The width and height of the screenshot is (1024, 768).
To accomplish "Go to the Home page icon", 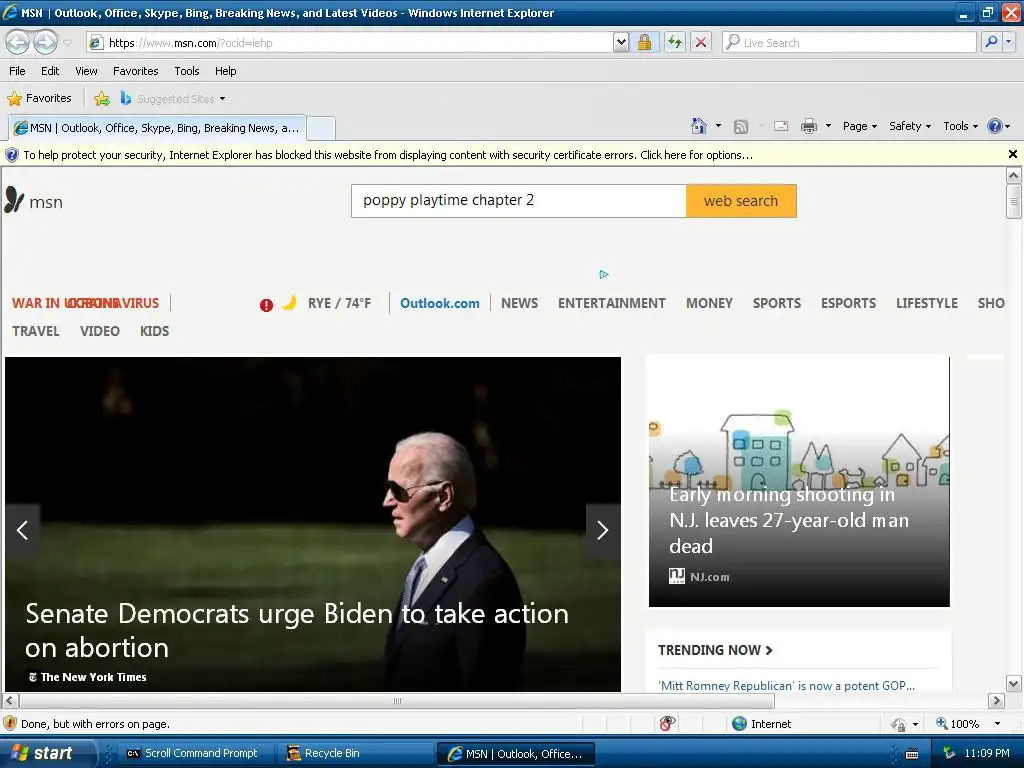I will tap(699, 126).
